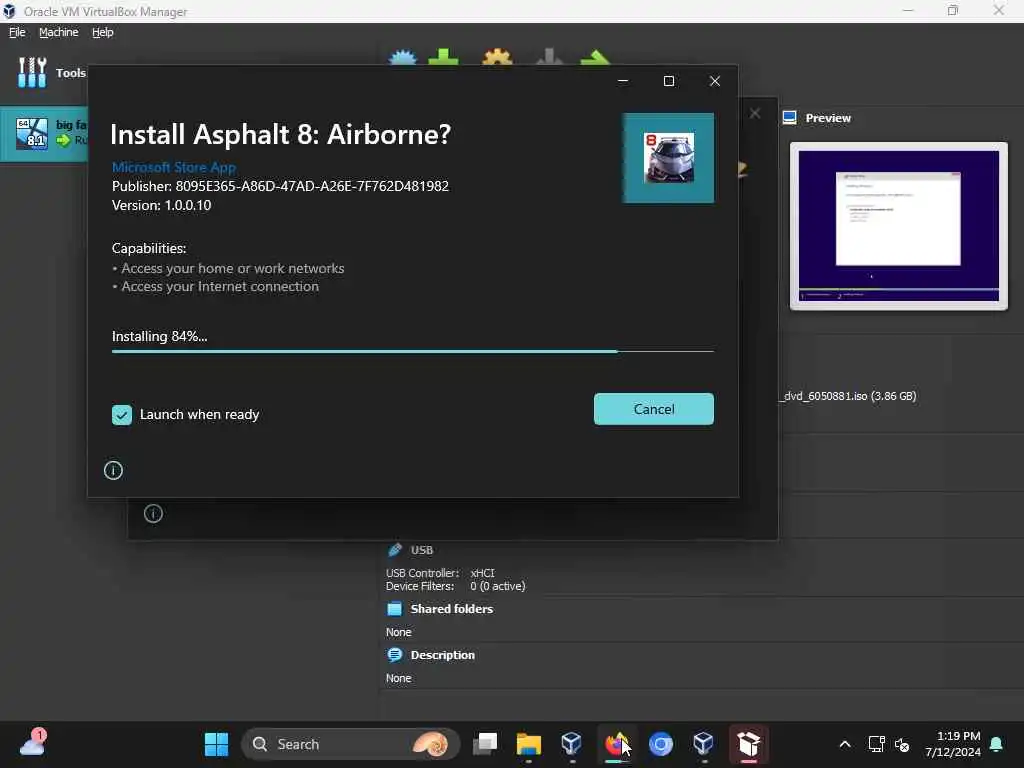1024x768 pixels.
Task: Open the Help menu in VirtualBox
Action: coord(103,32)
